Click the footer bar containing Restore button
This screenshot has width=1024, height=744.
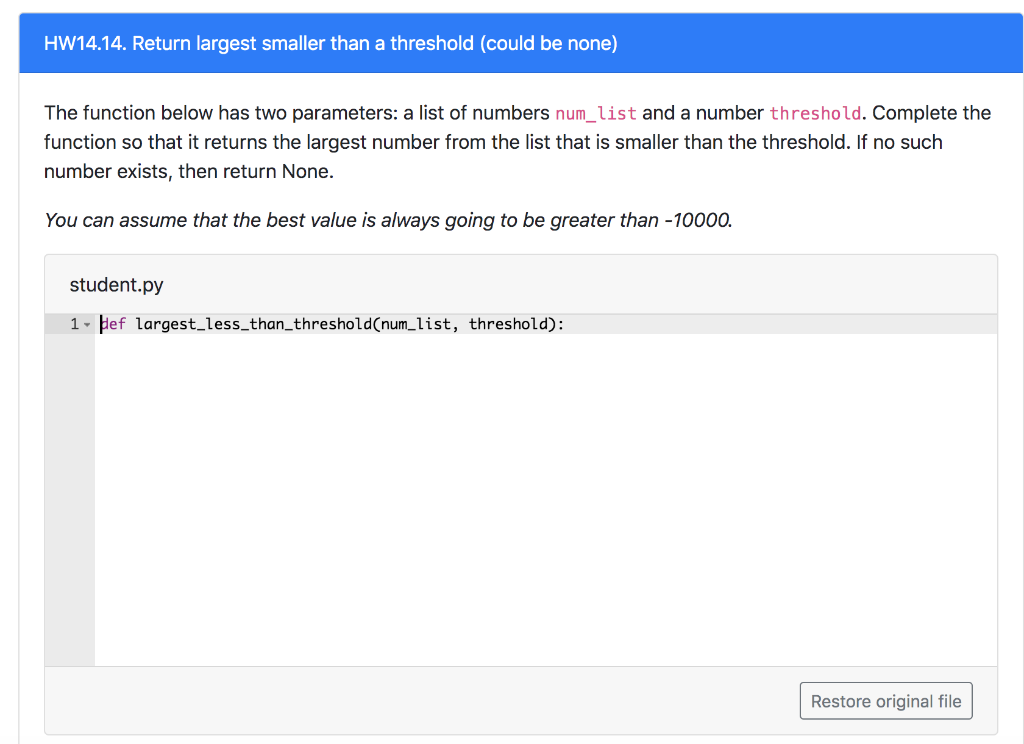400,700
